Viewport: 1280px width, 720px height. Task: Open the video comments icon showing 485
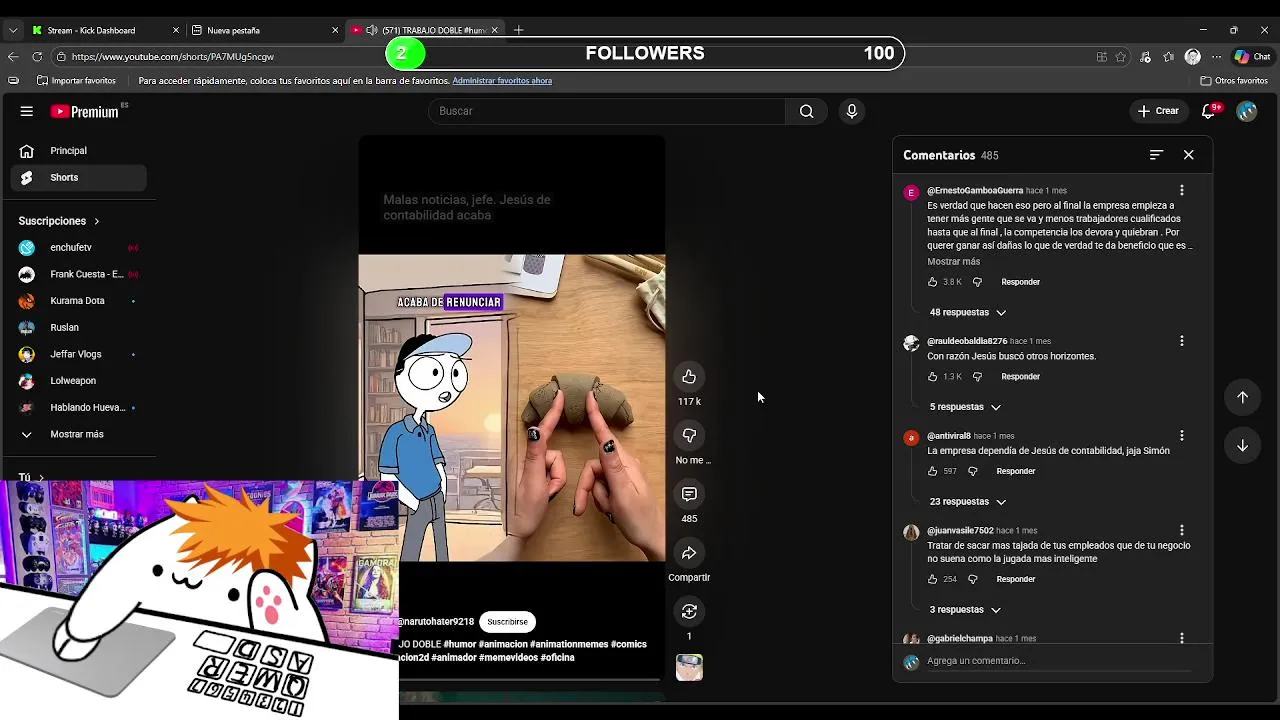(689, 495)
